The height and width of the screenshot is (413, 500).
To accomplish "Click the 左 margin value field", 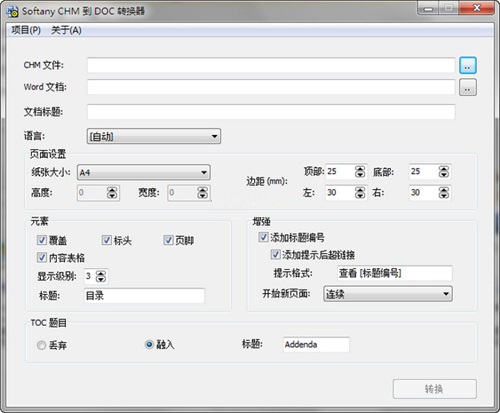I will pos(340,193).
